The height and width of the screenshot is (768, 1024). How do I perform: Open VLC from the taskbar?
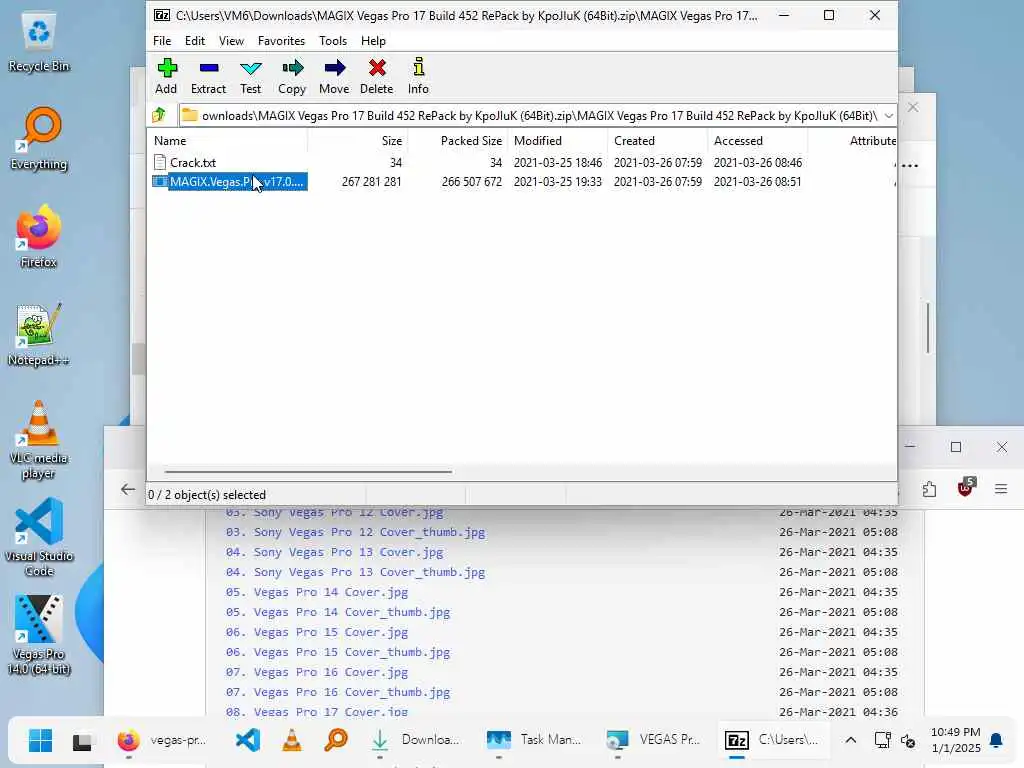[292, 740]
